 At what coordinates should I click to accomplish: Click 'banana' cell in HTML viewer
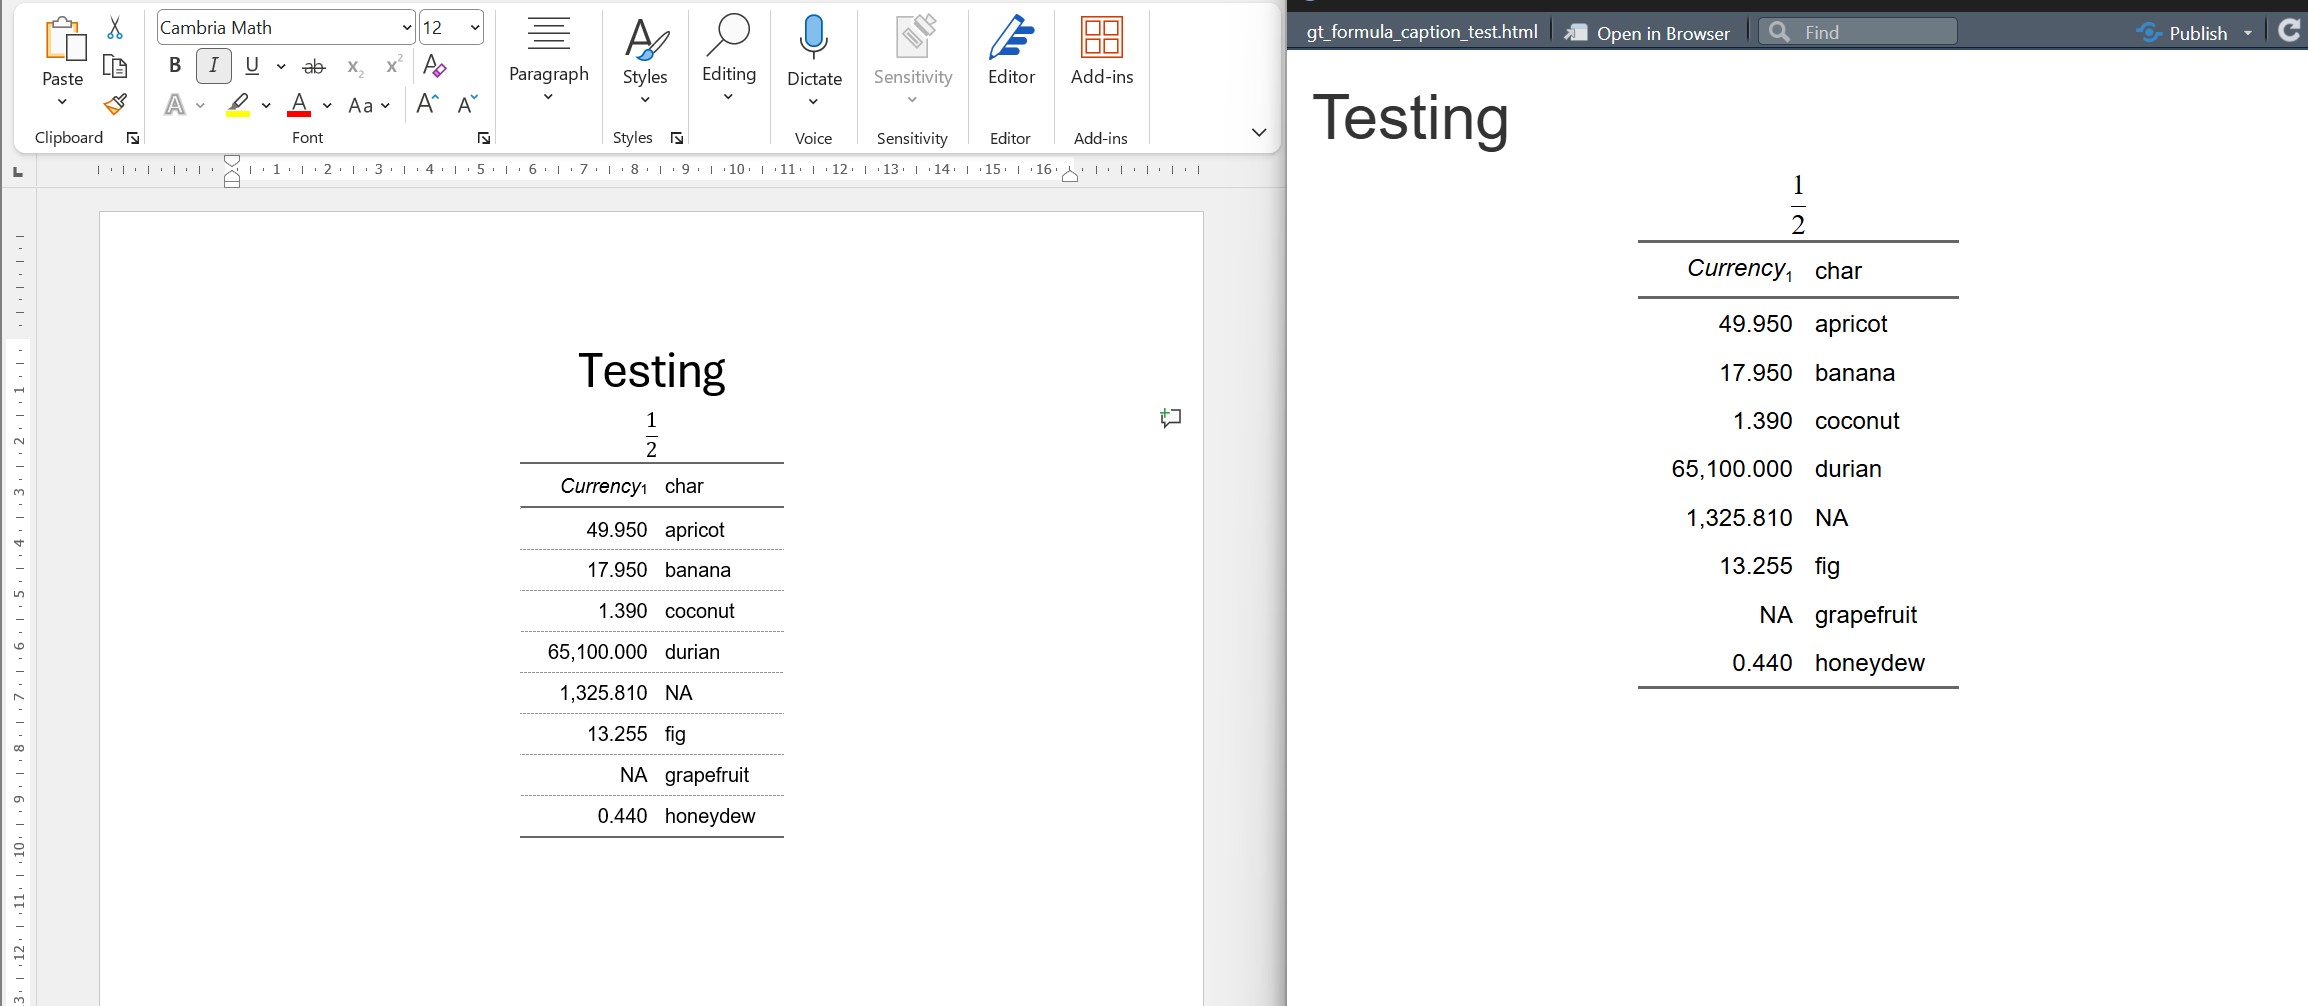click(1854, 373)
